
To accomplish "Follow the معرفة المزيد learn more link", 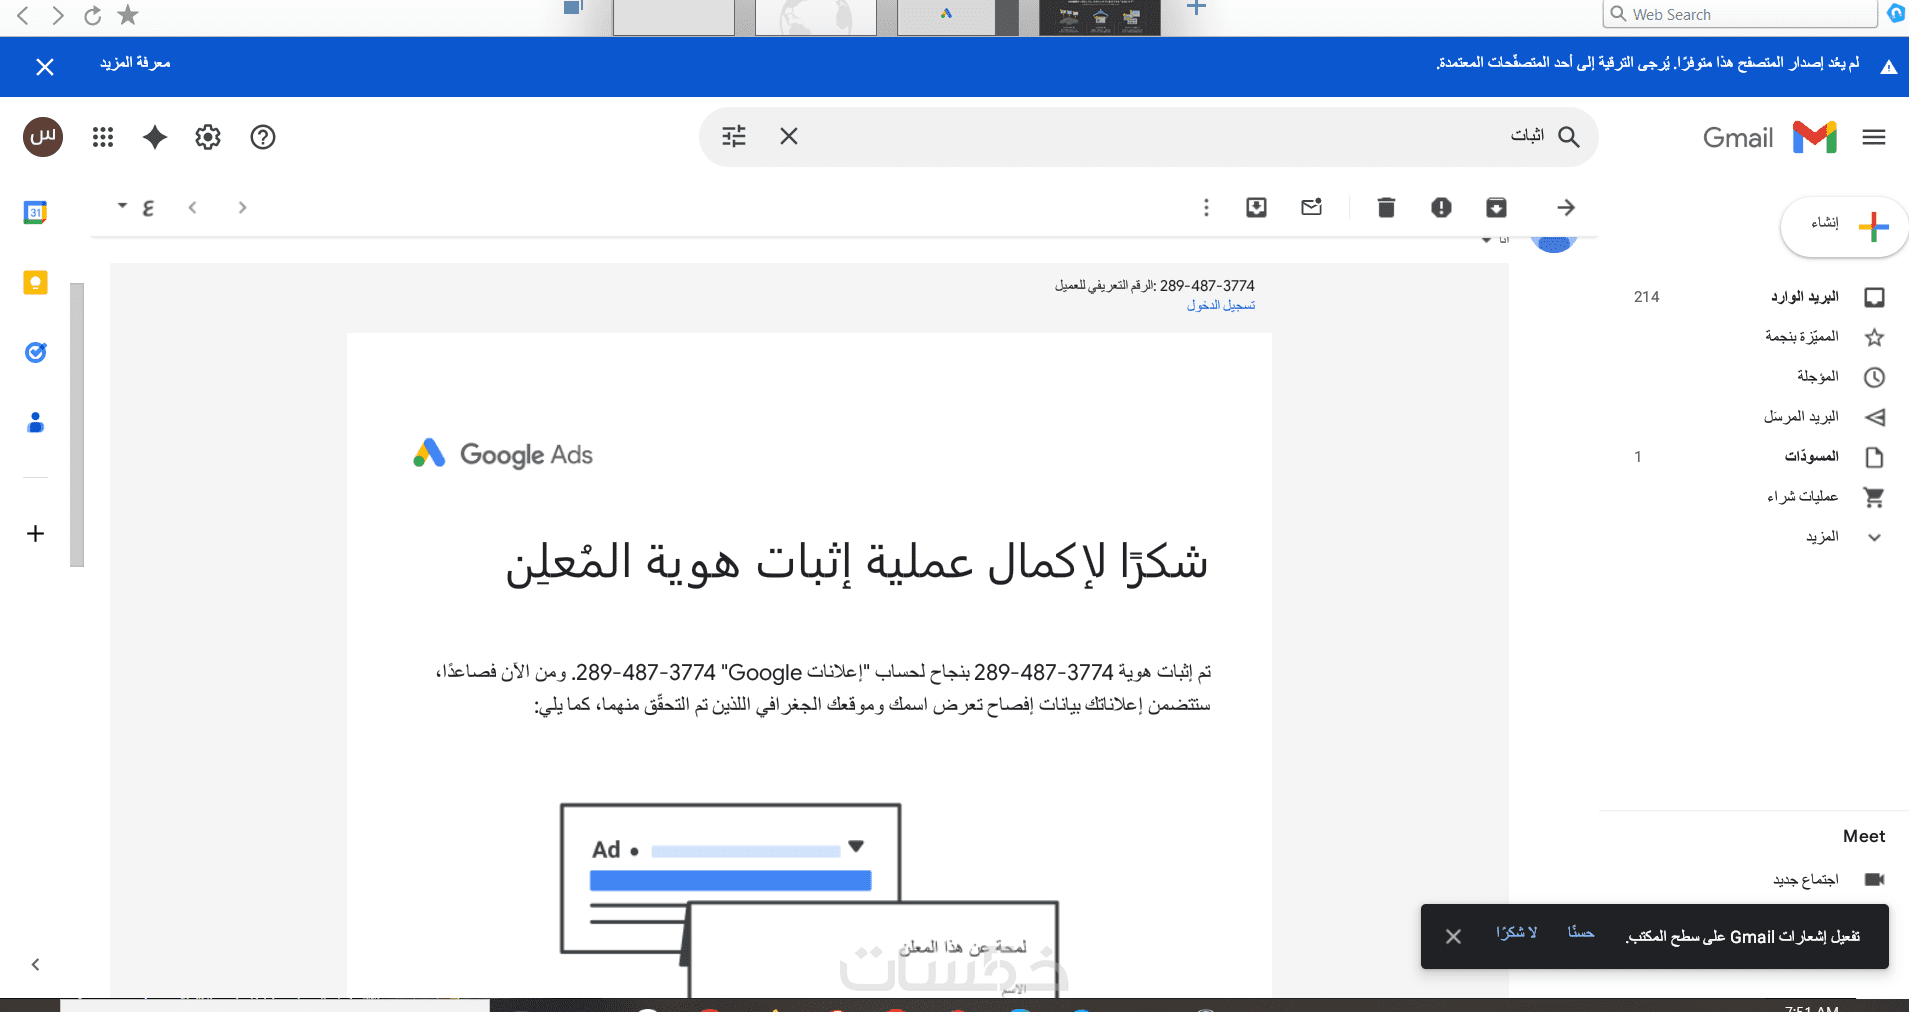I will [x=135, y=63].
